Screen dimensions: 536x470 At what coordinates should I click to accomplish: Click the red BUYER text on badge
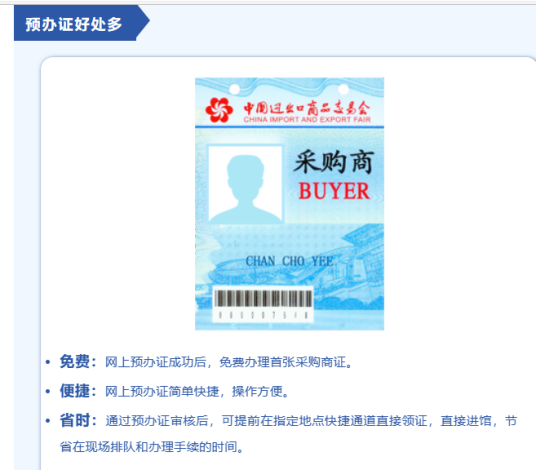(334, 191)
